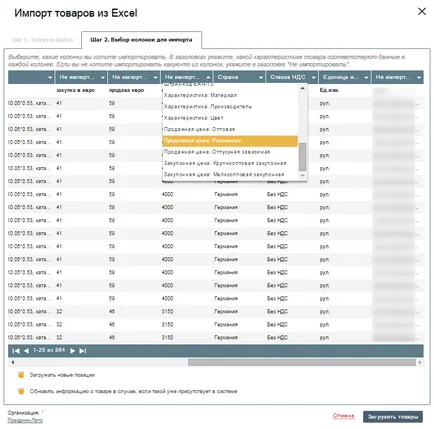
Task: Go to next page of rows
Action: [72, 351]
